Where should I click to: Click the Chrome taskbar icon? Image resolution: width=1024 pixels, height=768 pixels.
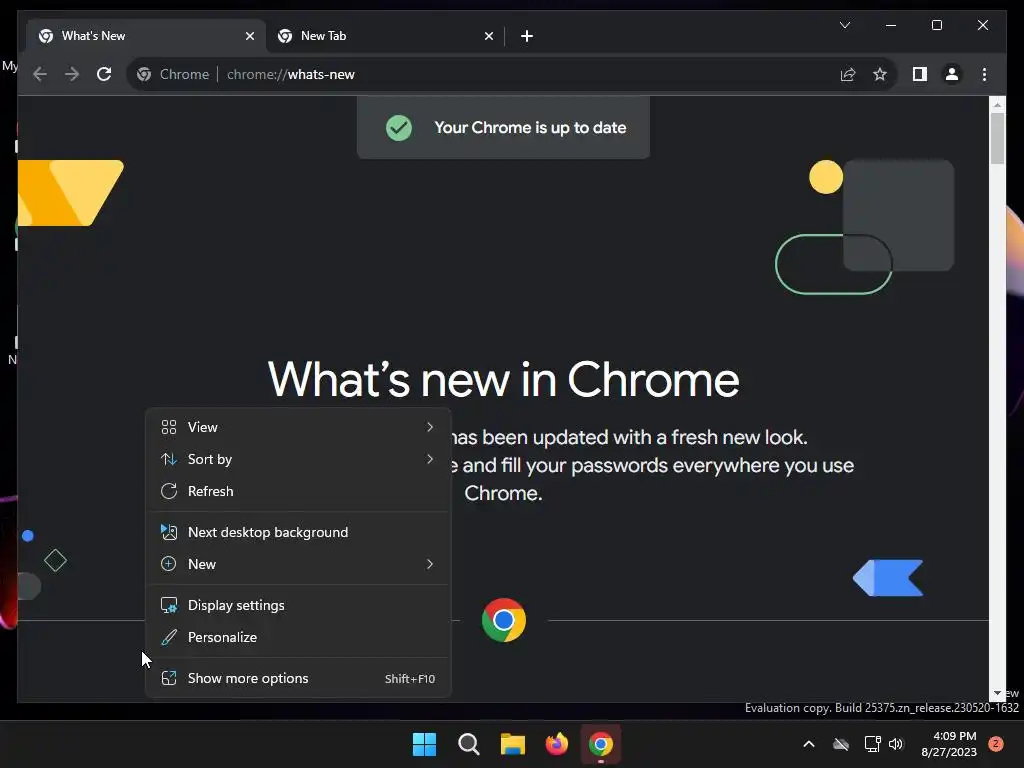tap(601, 744)
